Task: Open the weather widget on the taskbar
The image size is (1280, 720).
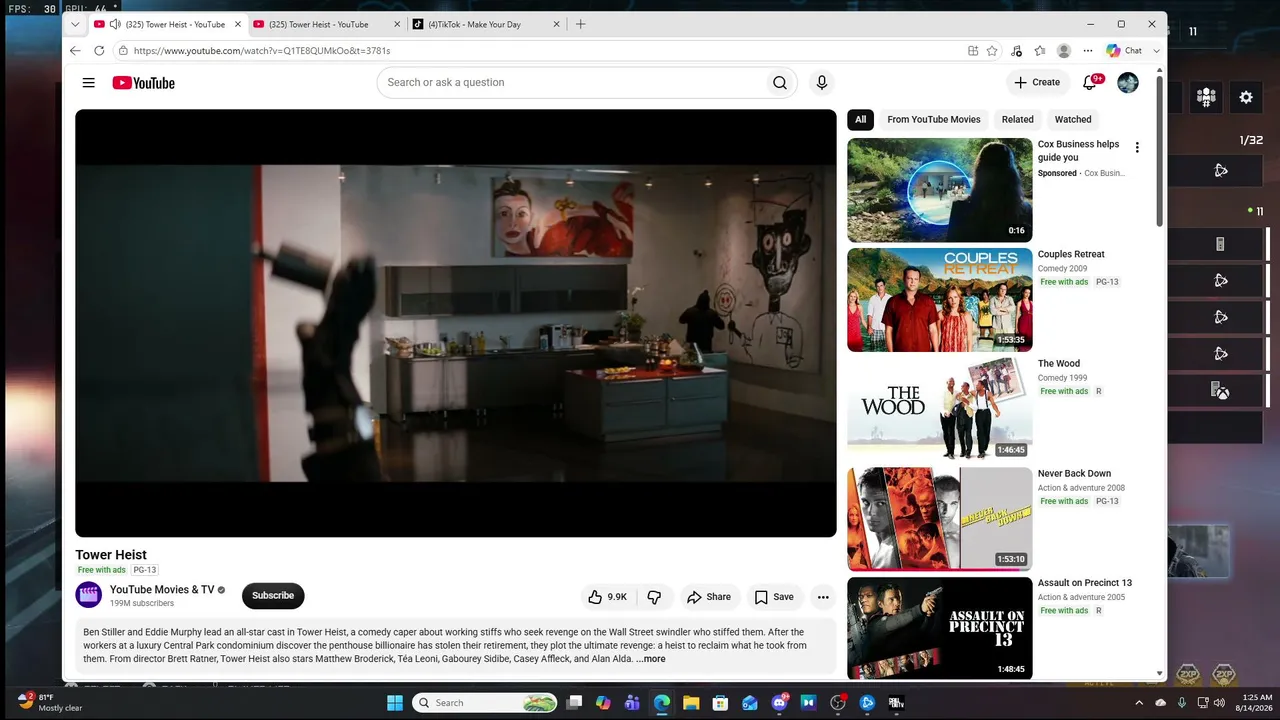Action: click(x=50, y=702)
